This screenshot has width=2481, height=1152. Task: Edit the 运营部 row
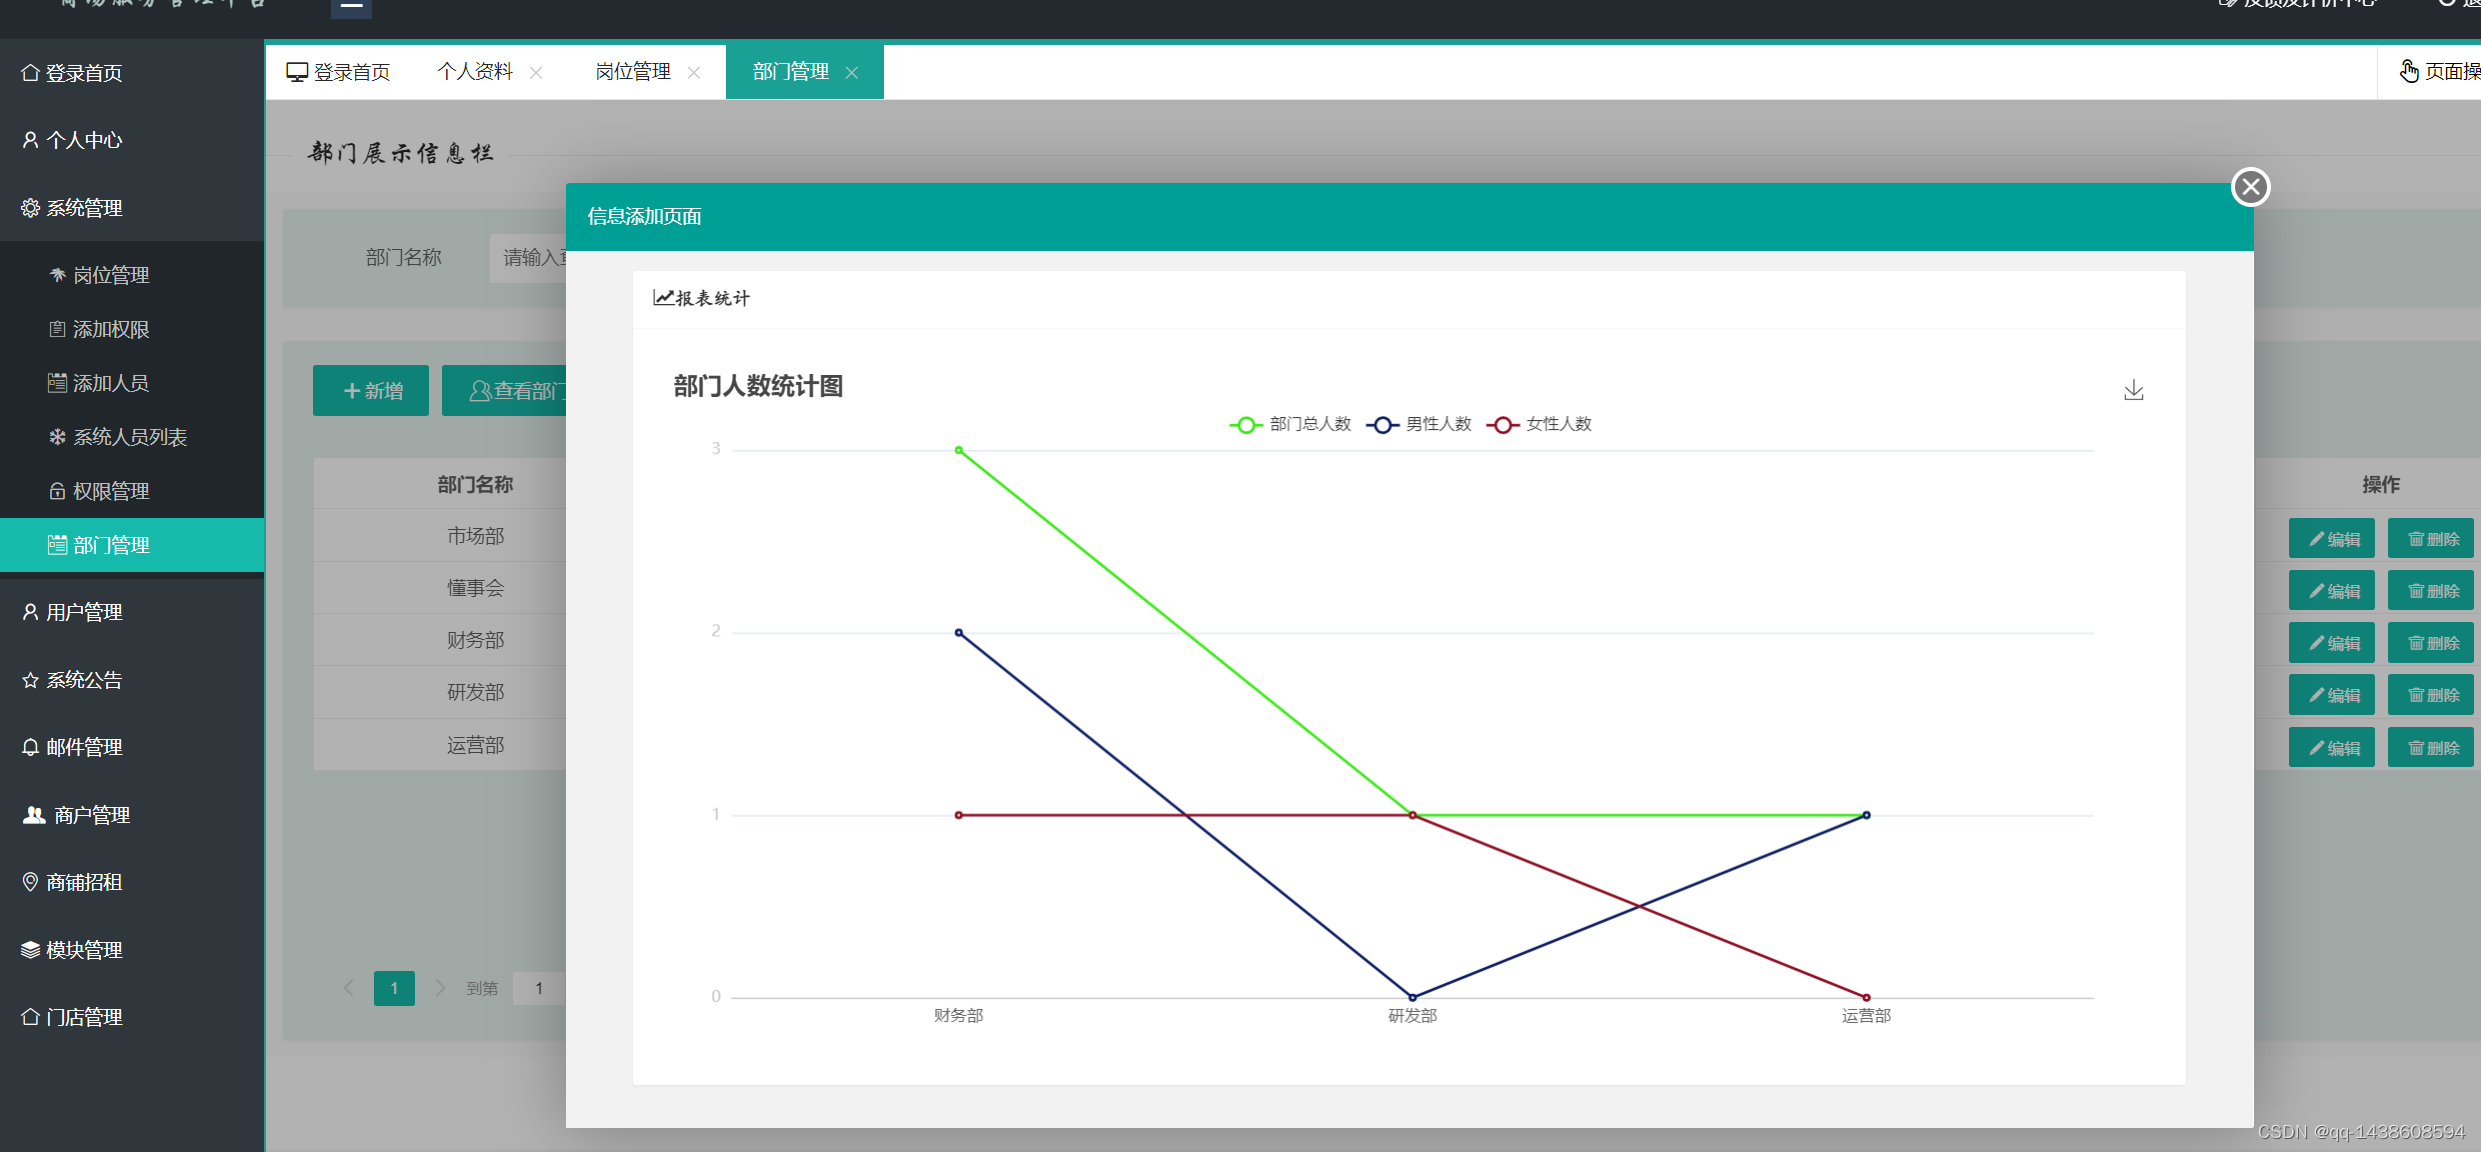2332,748
